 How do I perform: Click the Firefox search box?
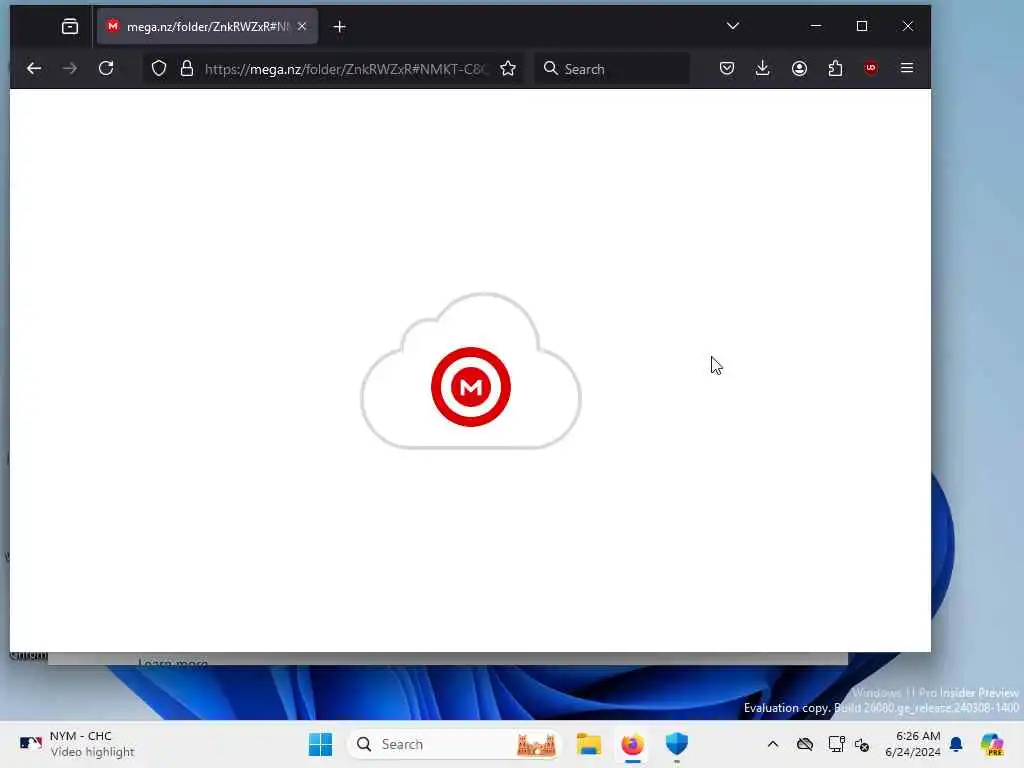coord(612,69)
